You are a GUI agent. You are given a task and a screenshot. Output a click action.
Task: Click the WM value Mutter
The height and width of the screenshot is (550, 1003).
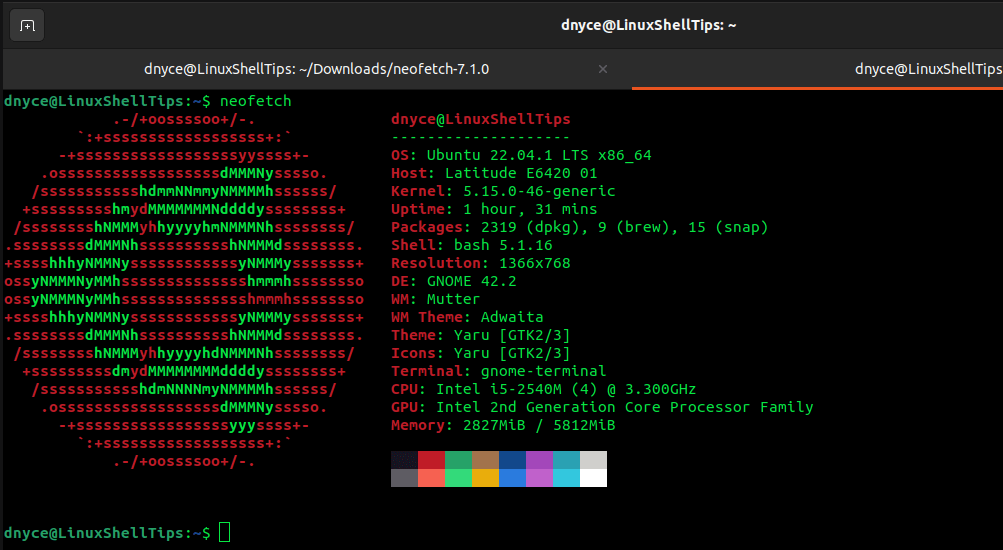453,299
